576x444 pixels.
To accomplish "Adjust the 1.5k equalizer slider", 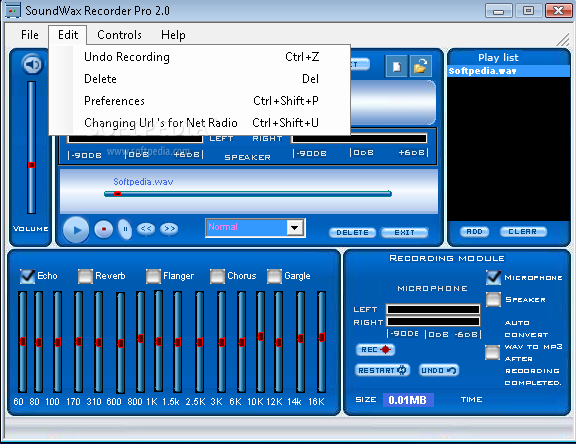I will (178, 342).
